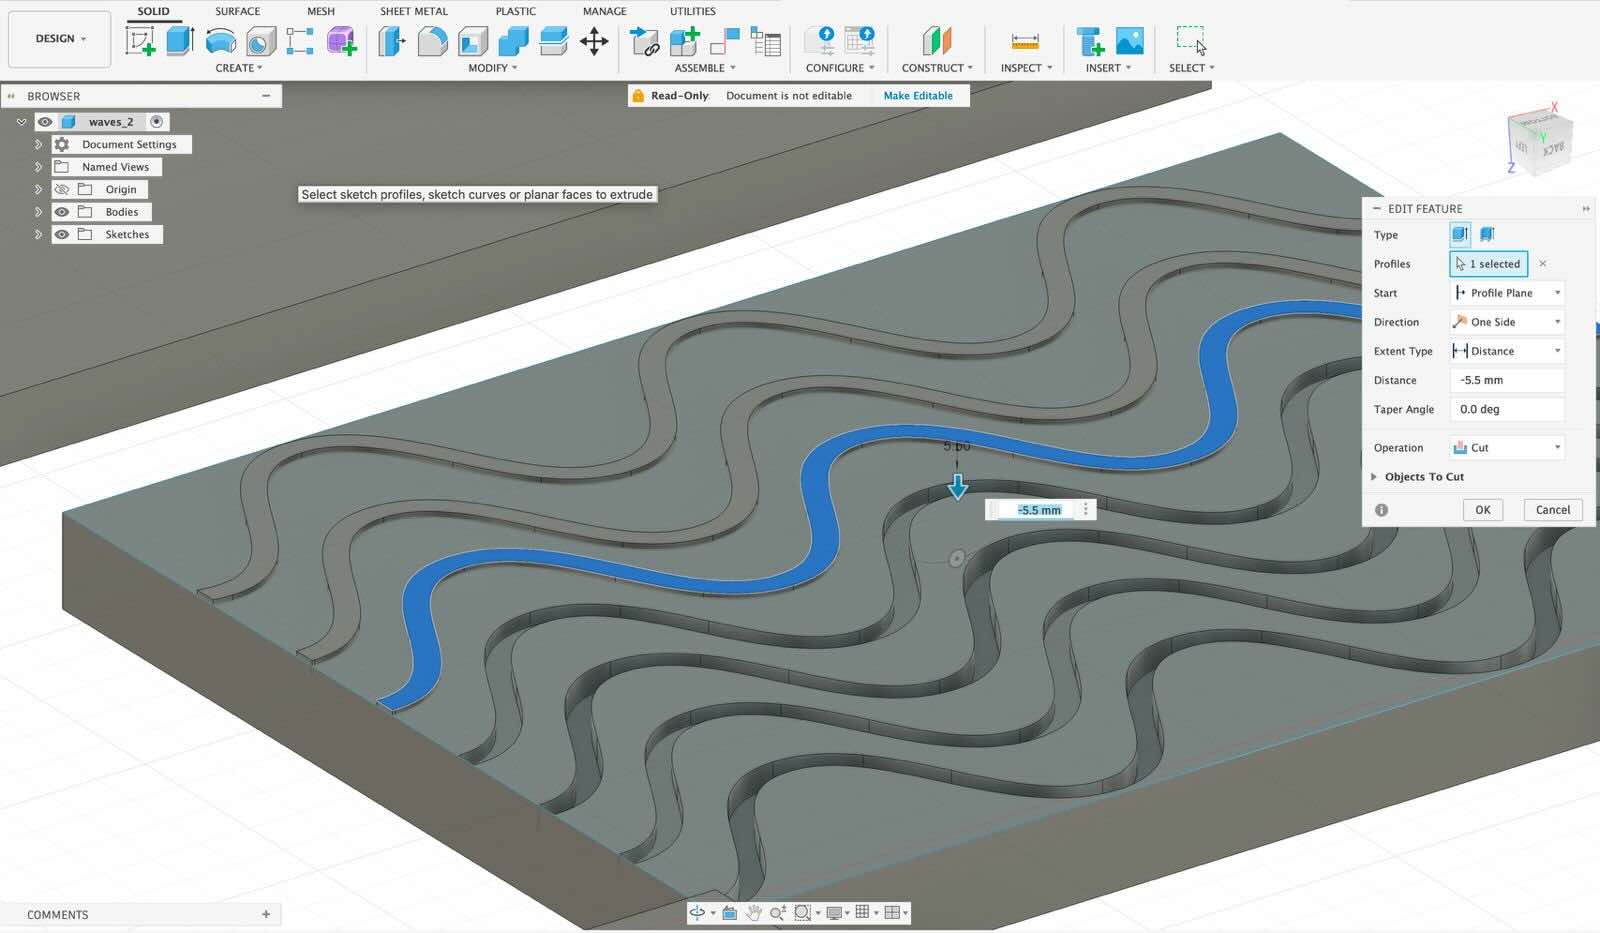
Task: Switch to the Surface tab
Action: click(237, 11)
